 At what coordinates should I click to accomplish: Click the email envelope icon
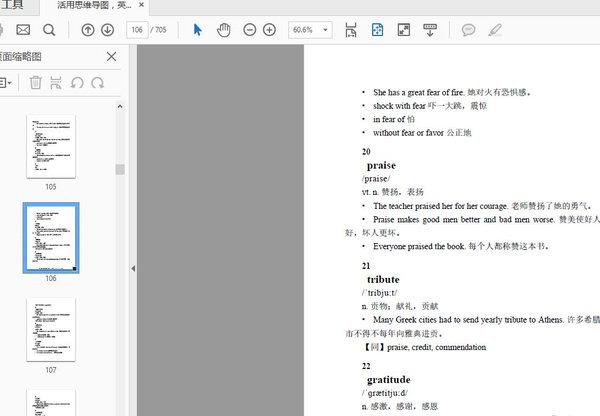(x=23, y=29)
